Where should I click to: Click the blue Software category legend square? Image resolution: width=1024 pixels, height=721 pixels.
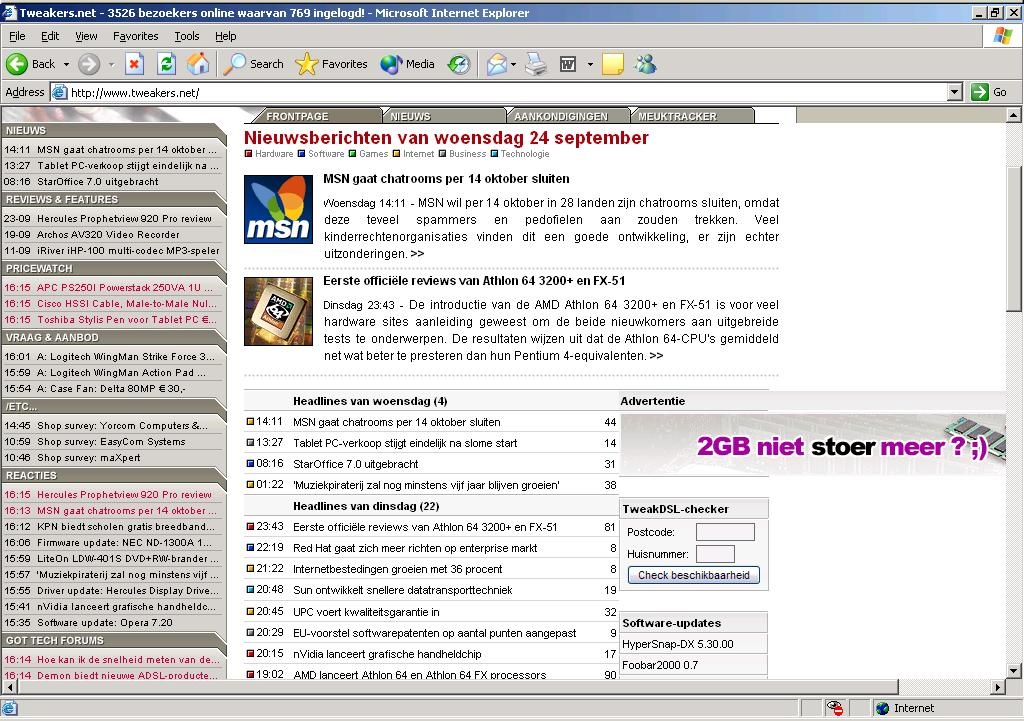pos(301,154)
